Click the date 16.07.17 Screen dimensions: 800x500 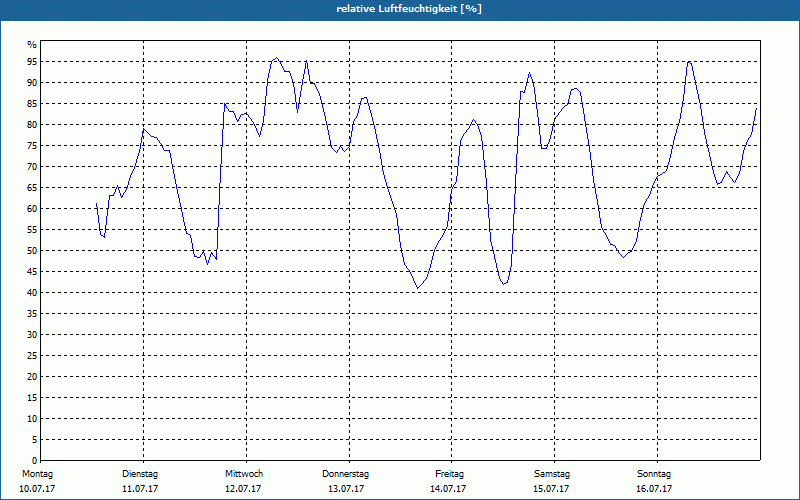(x=654, y=489)
